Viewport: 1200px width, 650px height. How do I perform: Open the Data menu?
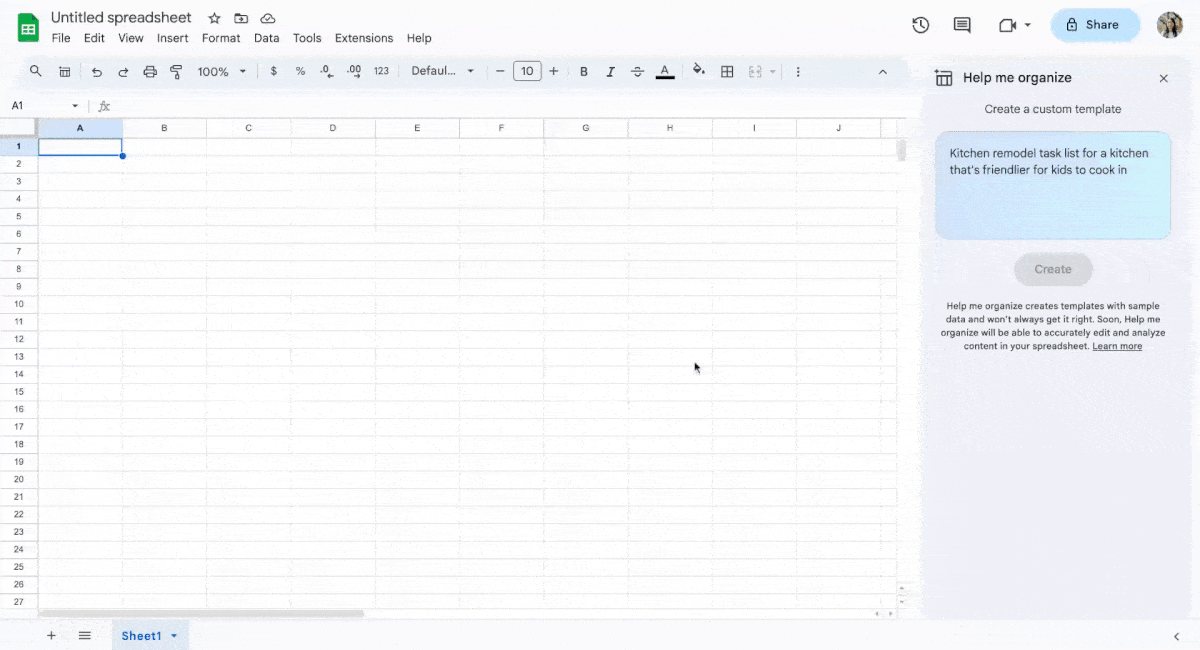tap(267, 38)
